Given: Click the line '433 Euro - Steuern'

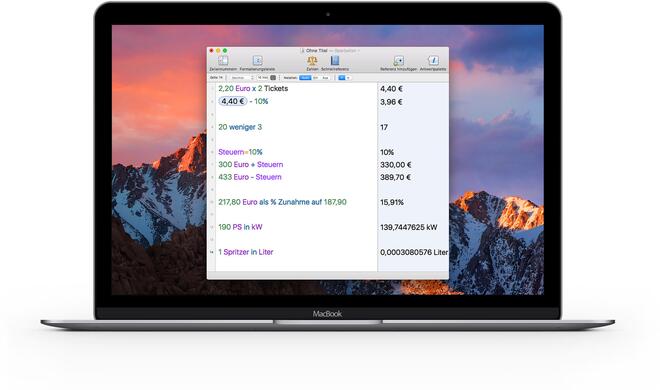Looking at the screenshot, I should click(x=250, y=177).
